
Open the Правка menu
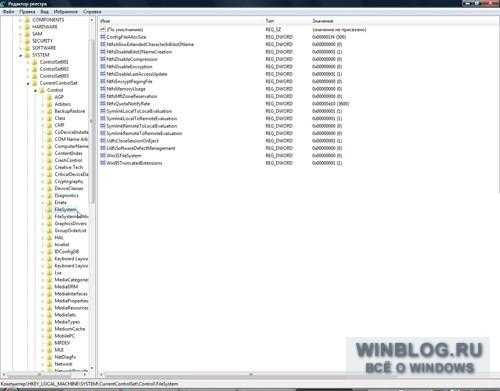(x=27, y=12)
